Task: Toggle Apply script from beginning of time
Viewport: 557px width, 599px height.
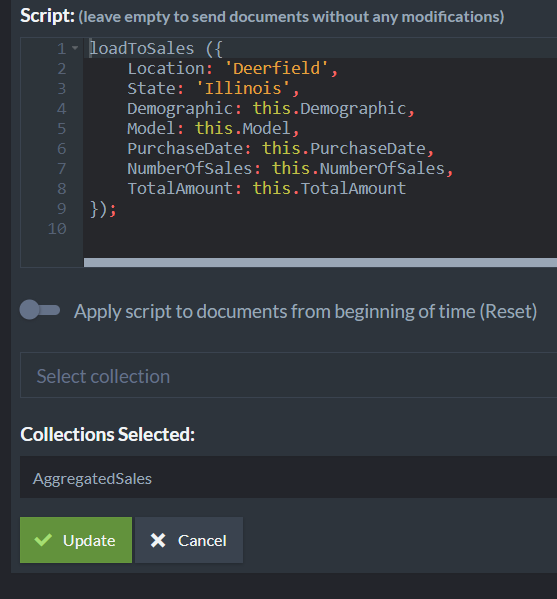Action: point(40,310)
